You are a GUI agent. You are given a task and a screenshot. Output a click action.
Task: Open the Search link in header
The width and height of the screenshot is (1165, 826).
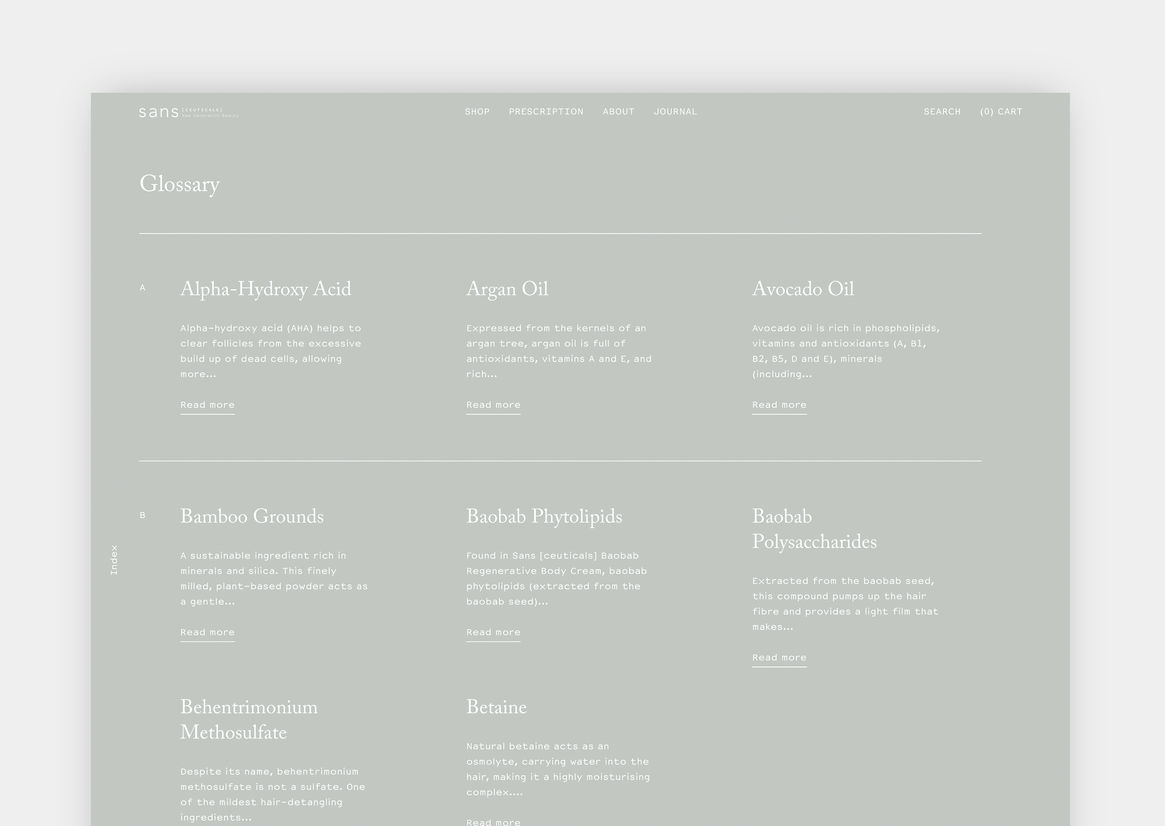(942, 112)
